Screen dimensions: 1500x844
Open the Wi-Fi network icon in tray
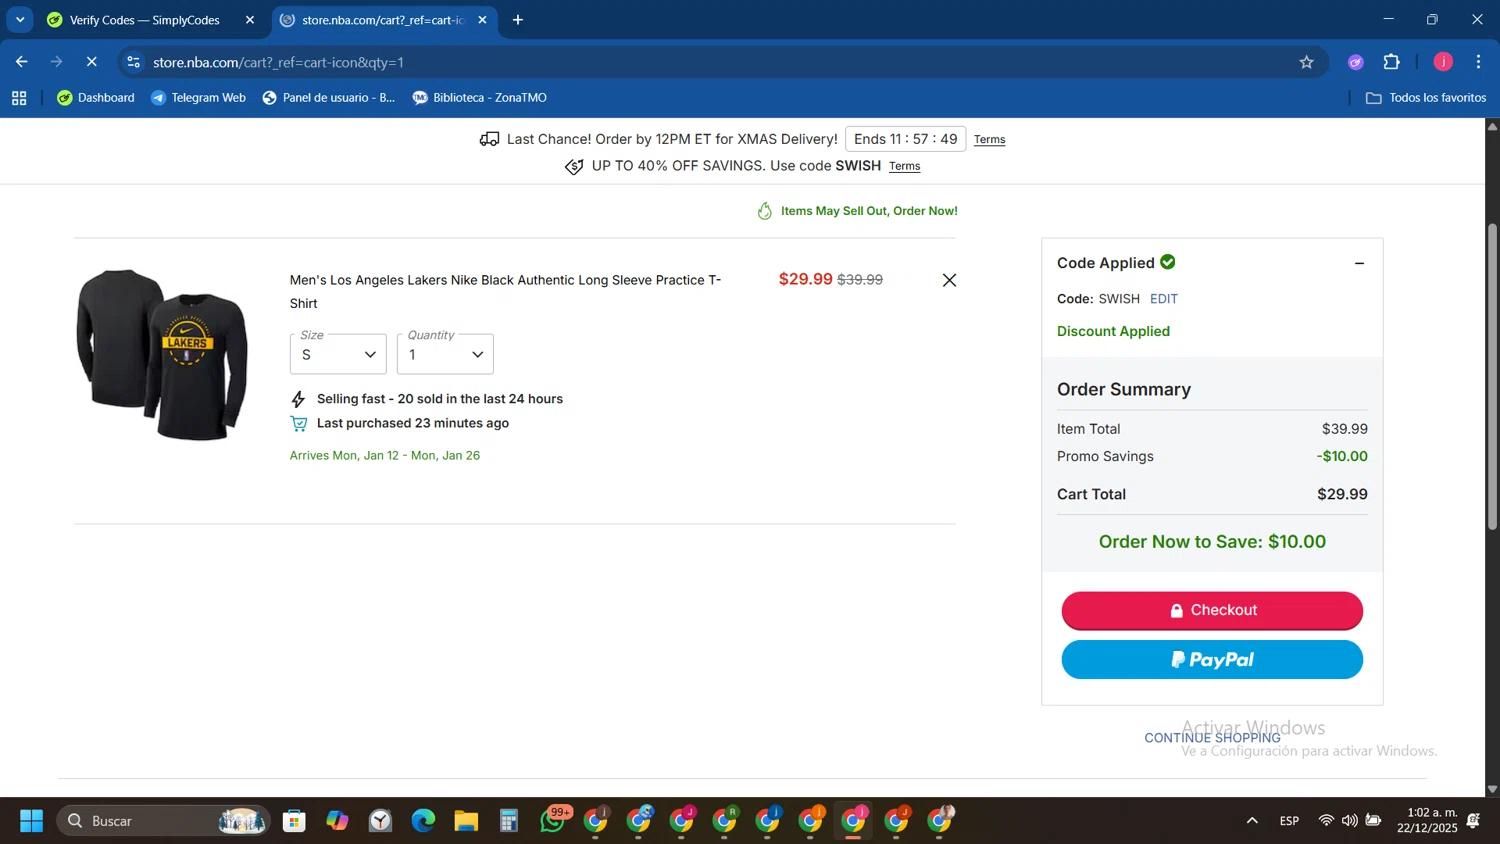1326,821
